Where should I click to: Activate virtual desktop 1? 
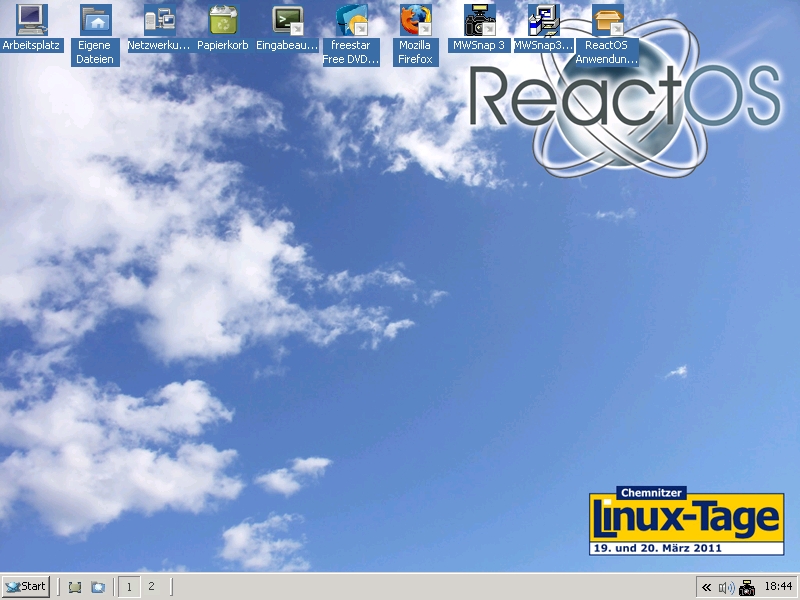[128, 587]
